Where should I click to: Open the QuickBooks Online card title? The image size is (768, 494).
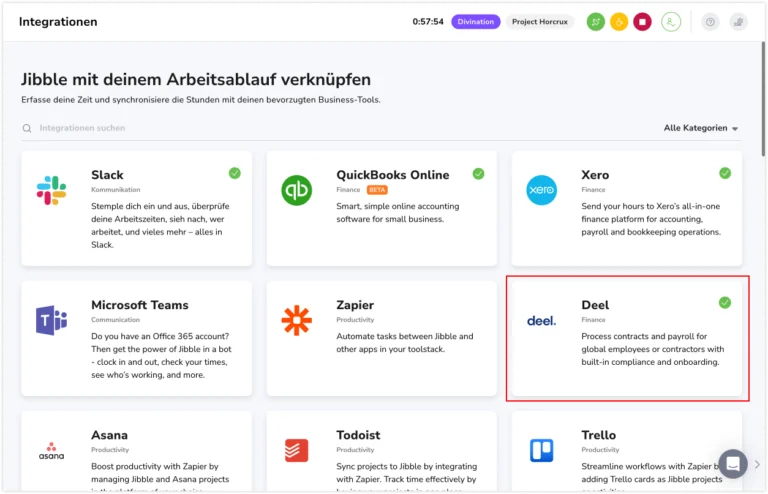pos(393,175)
